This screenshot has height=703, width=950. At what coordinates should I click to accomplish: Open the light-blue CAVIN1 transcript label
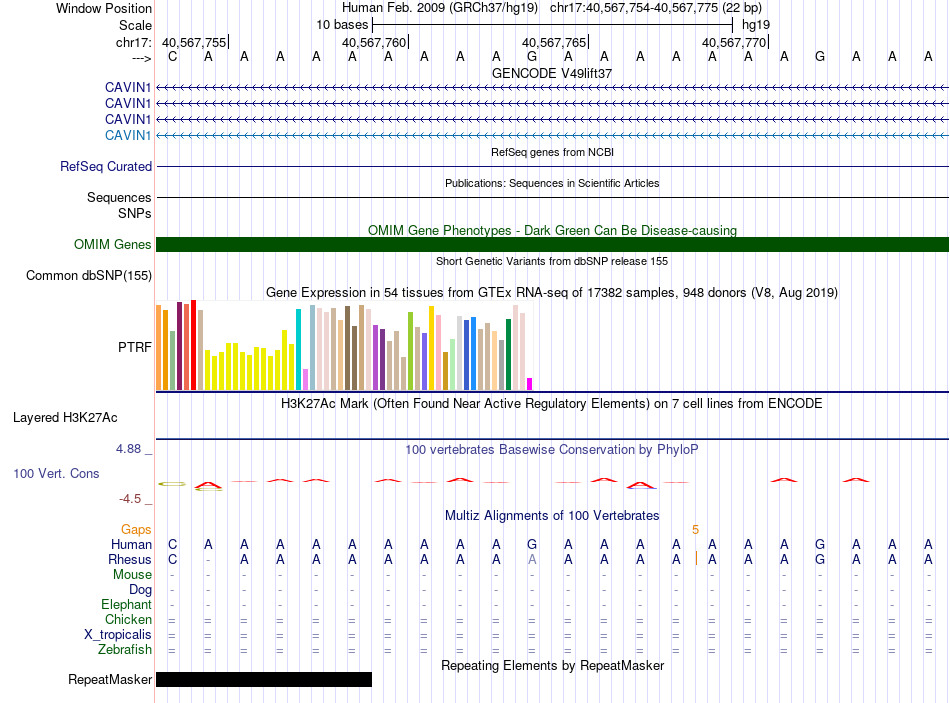(128, 135)
